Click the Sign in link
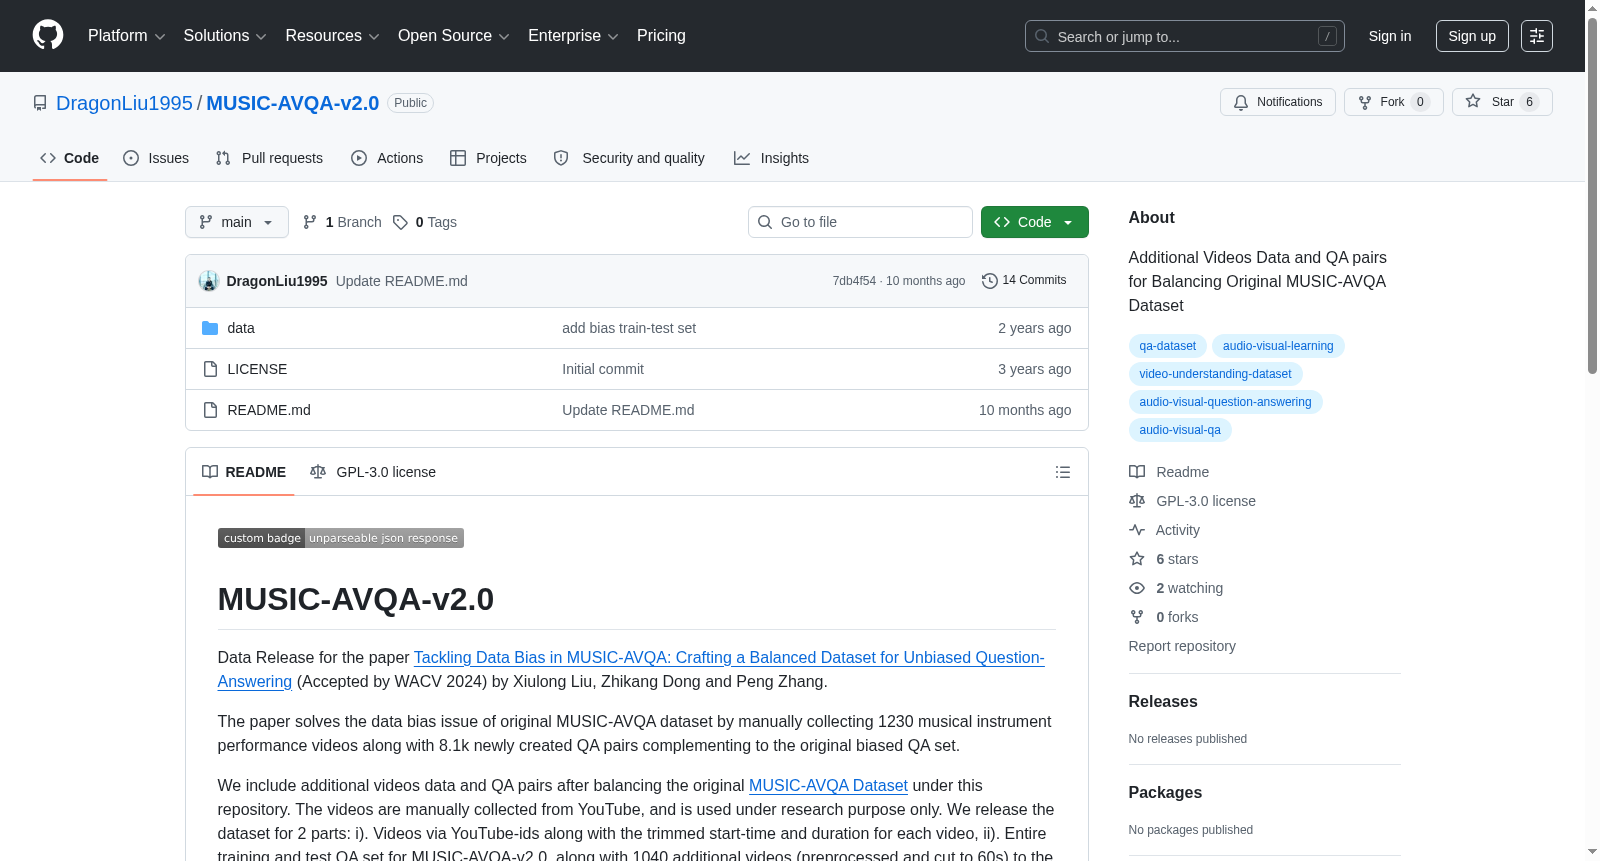 pyautogui.click(x=1390, y=36)
